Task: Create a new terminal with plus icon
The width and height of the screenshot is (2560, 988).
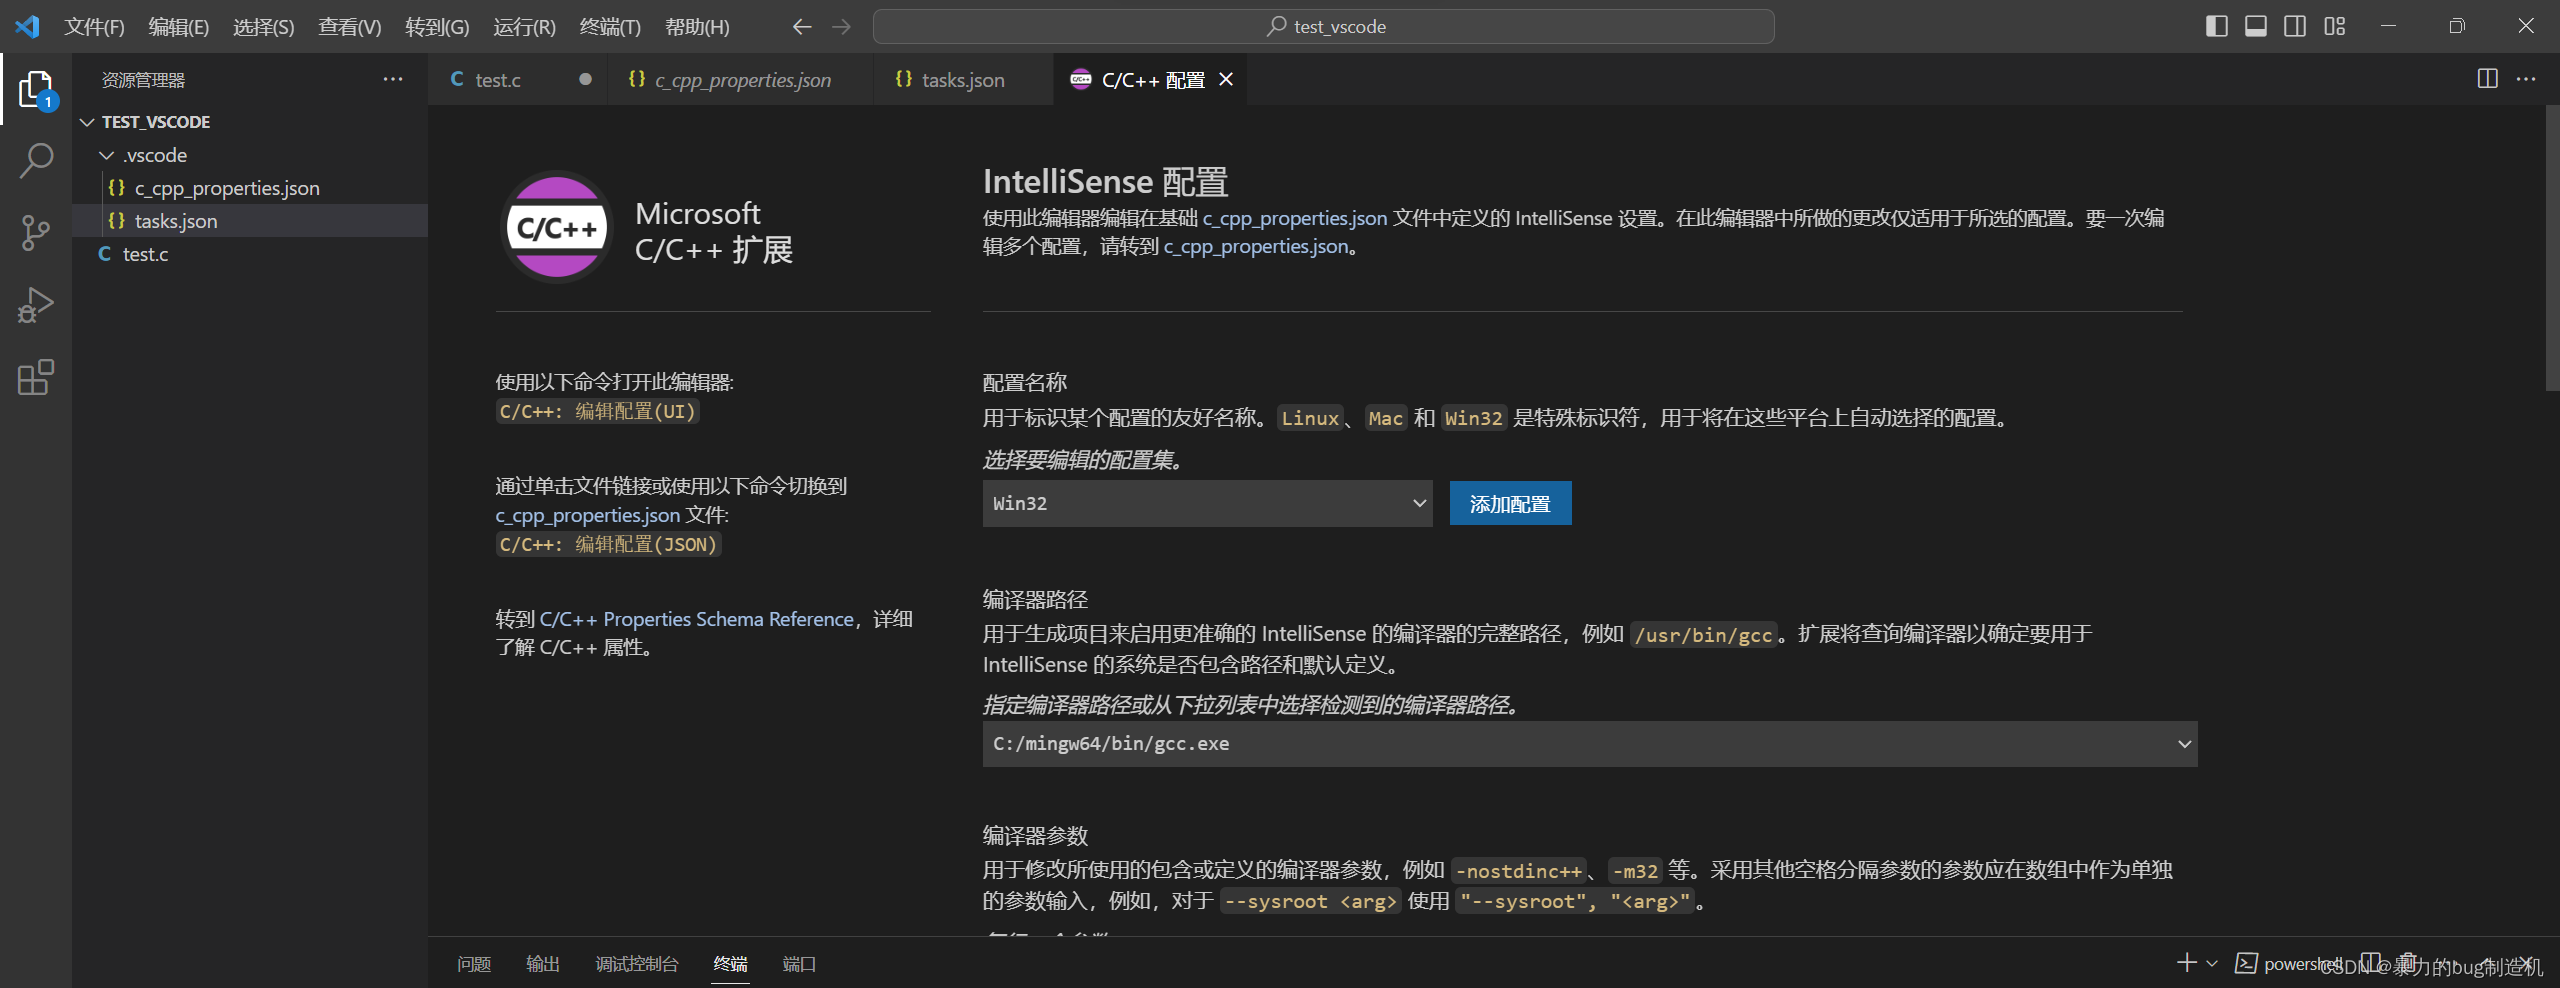Action: coord(2186,963)
